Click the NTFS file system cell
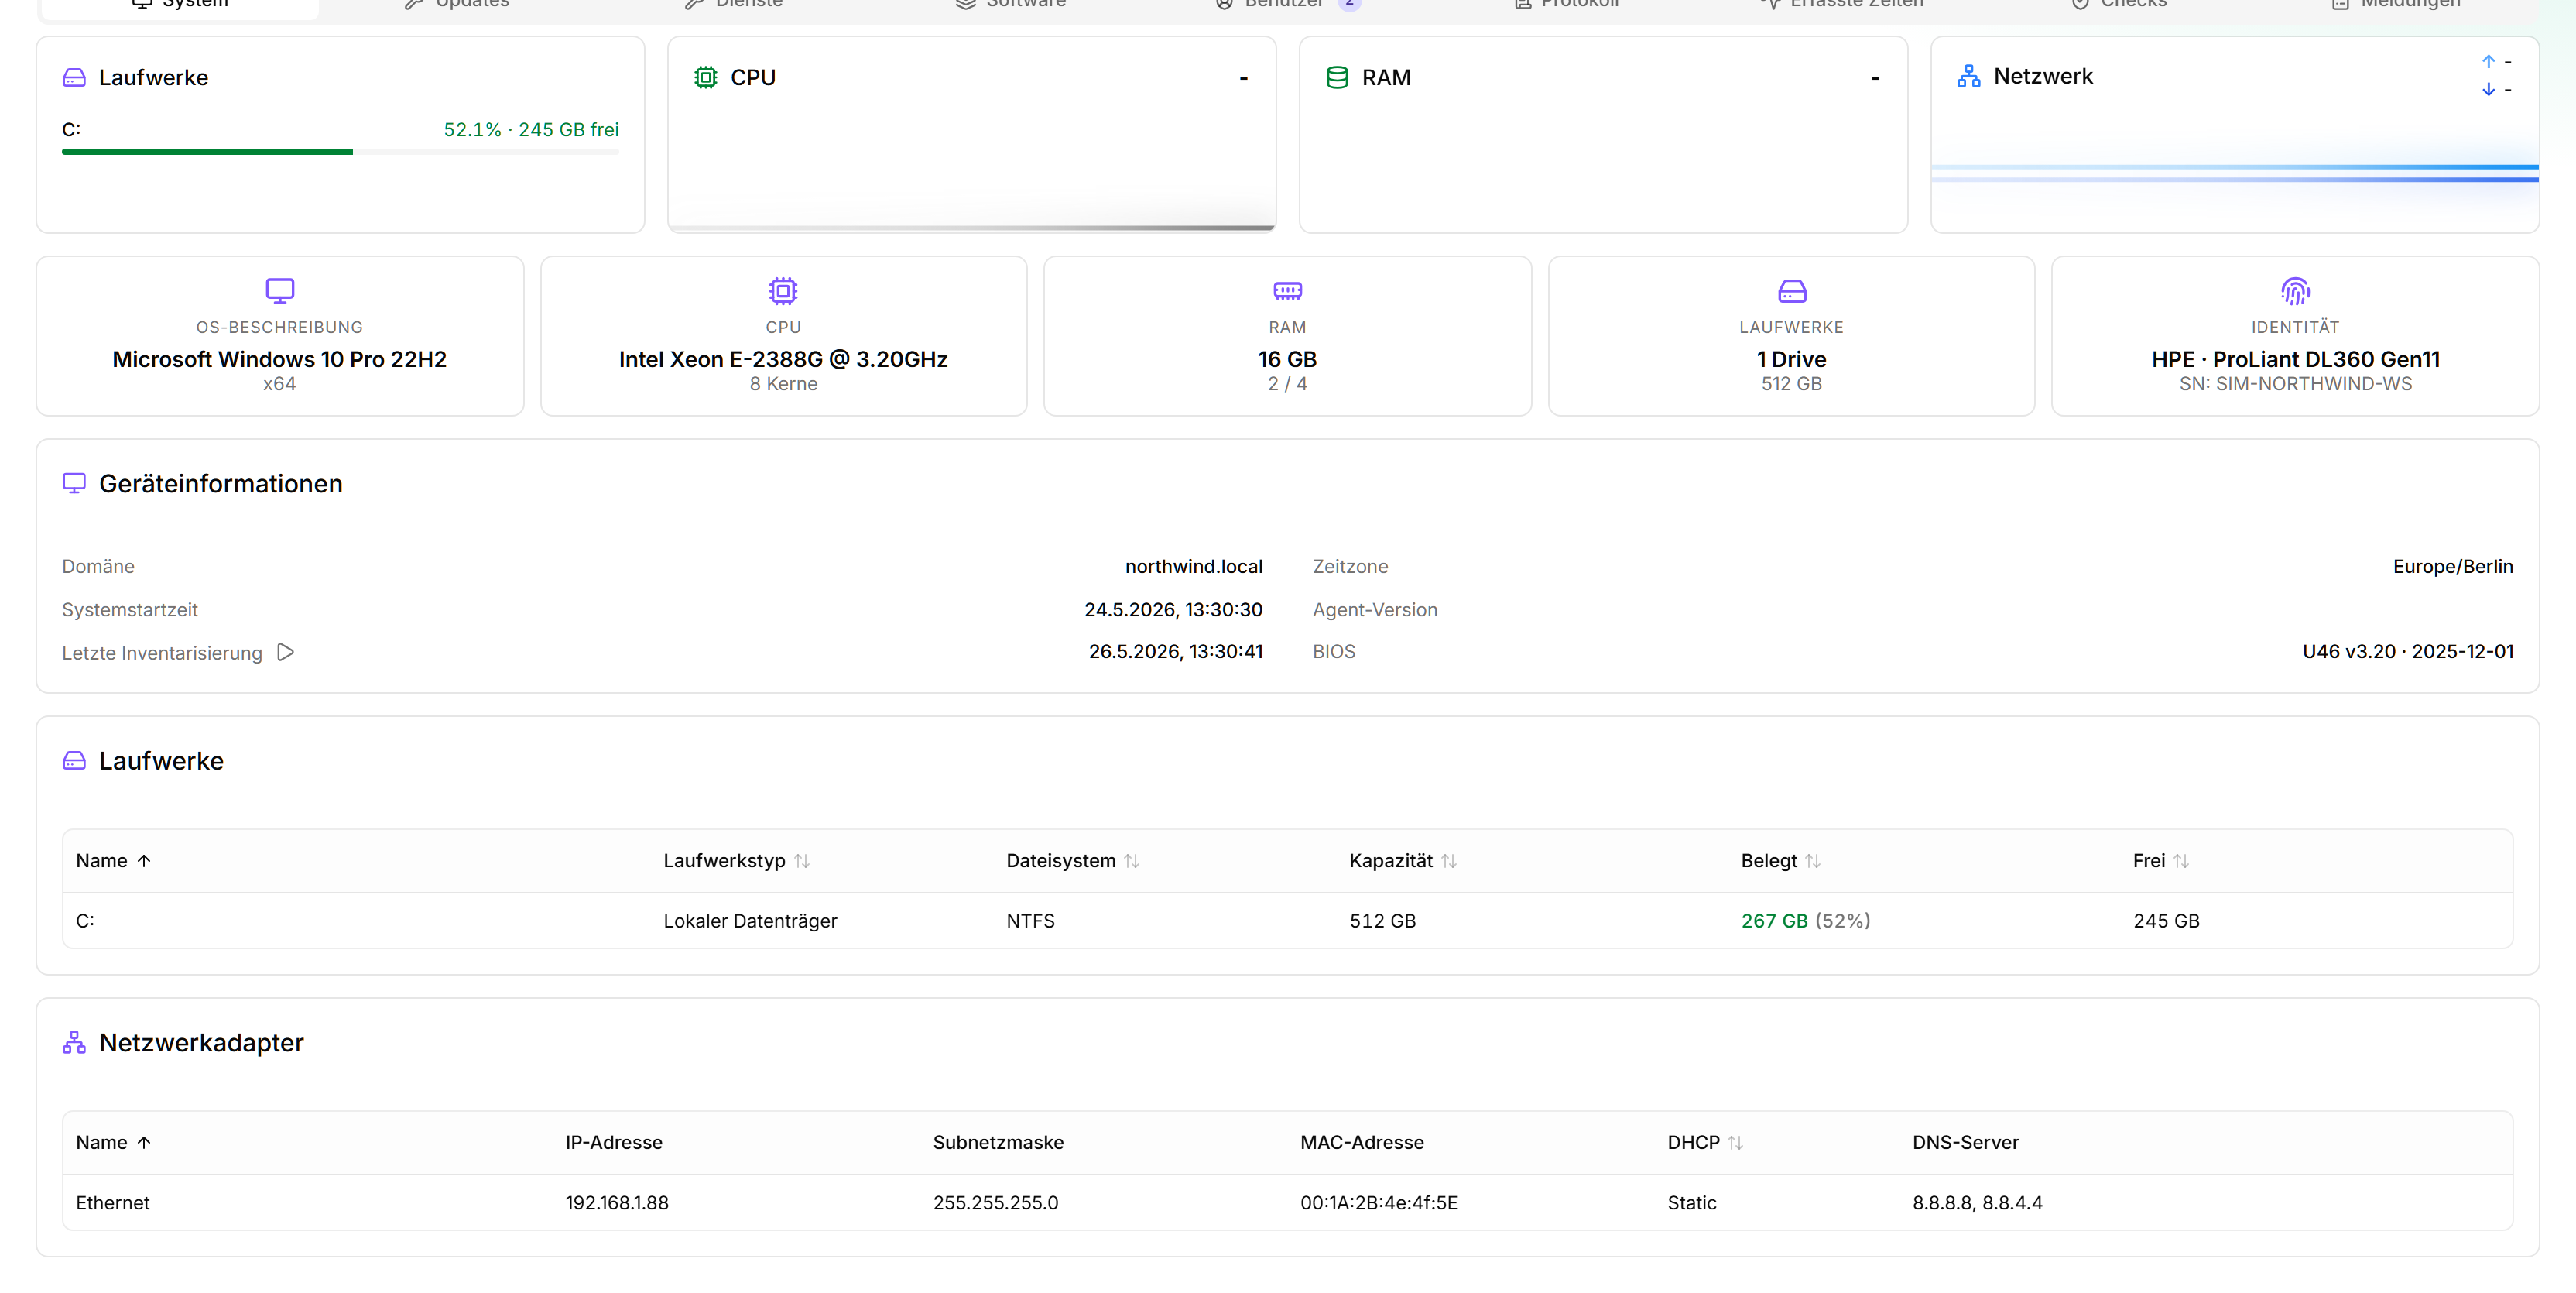Viewport: 2576px width, 1293px height. 1030,921
